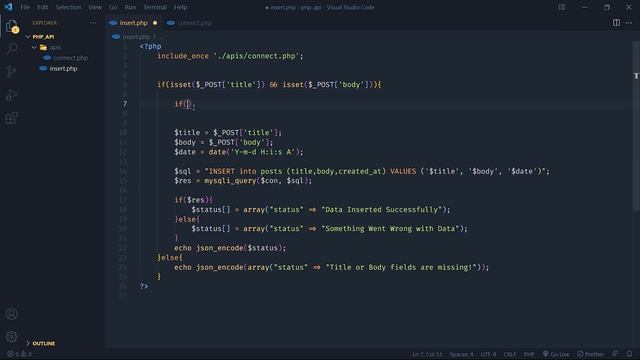Click the '$sql = "INSERT into posts' line
The image size is (640, 360).
(x=362, y=171)
